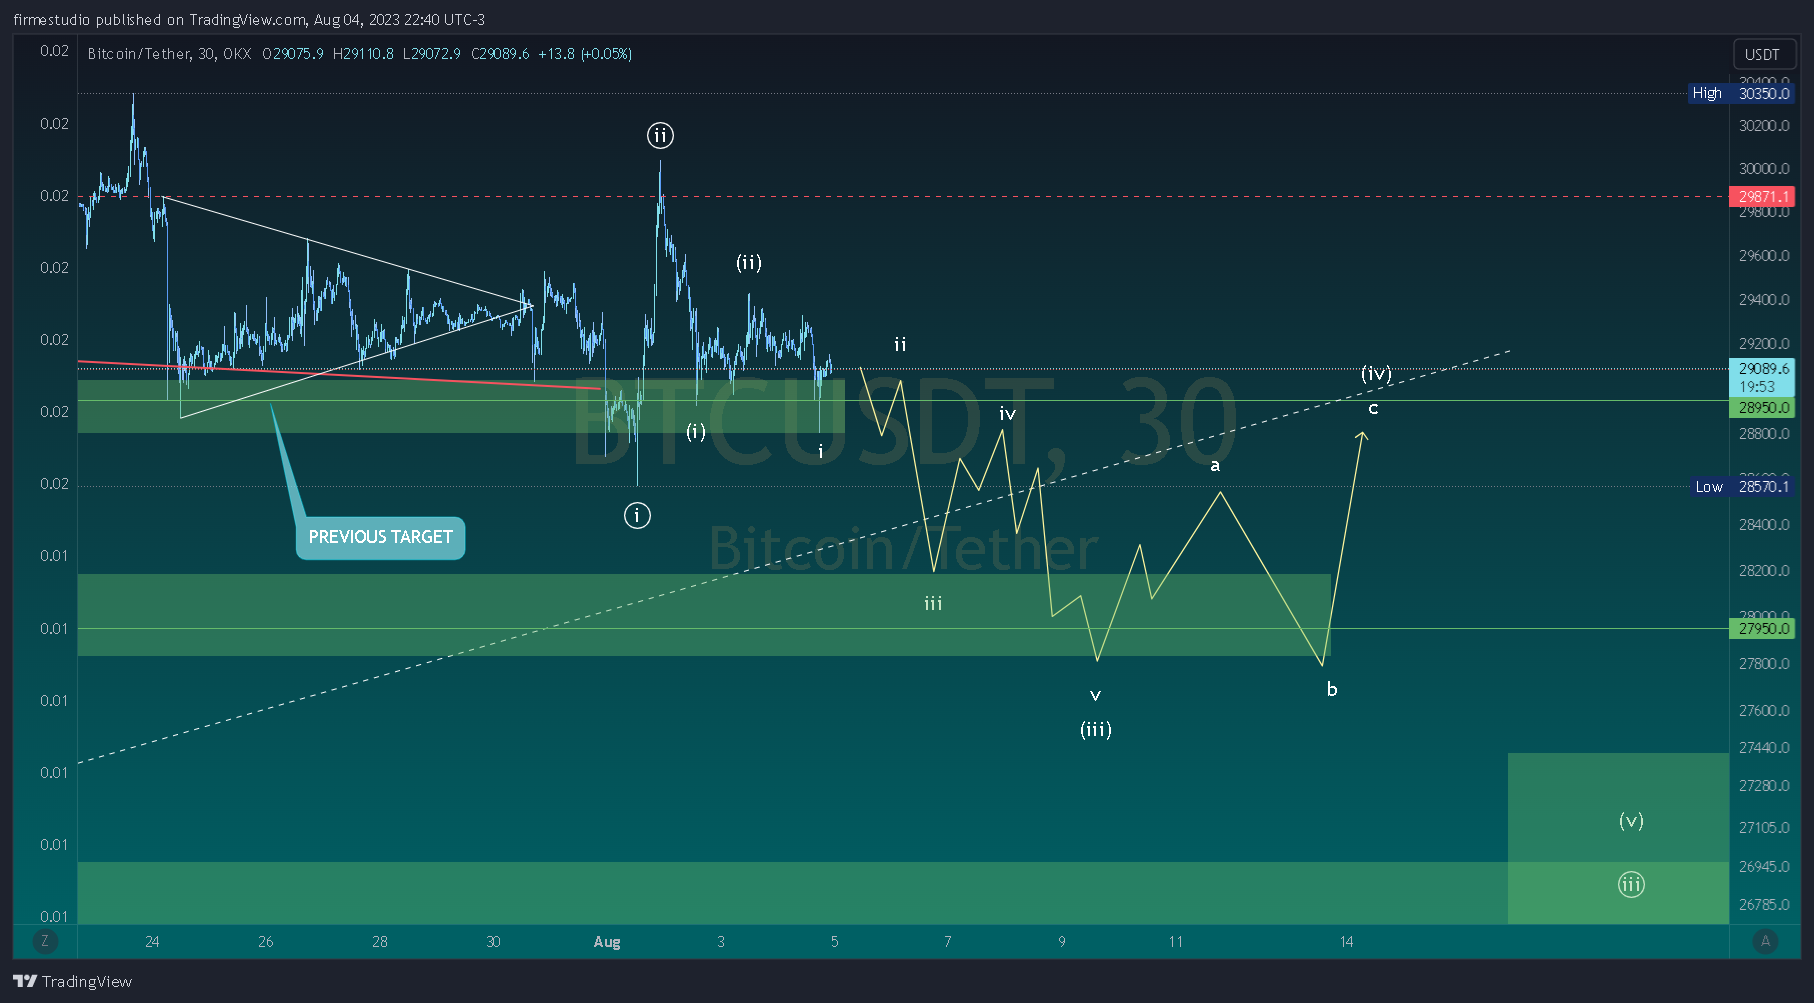
Task: Click the close value C29089.6 in legend
Action: [x=500, y=54]
